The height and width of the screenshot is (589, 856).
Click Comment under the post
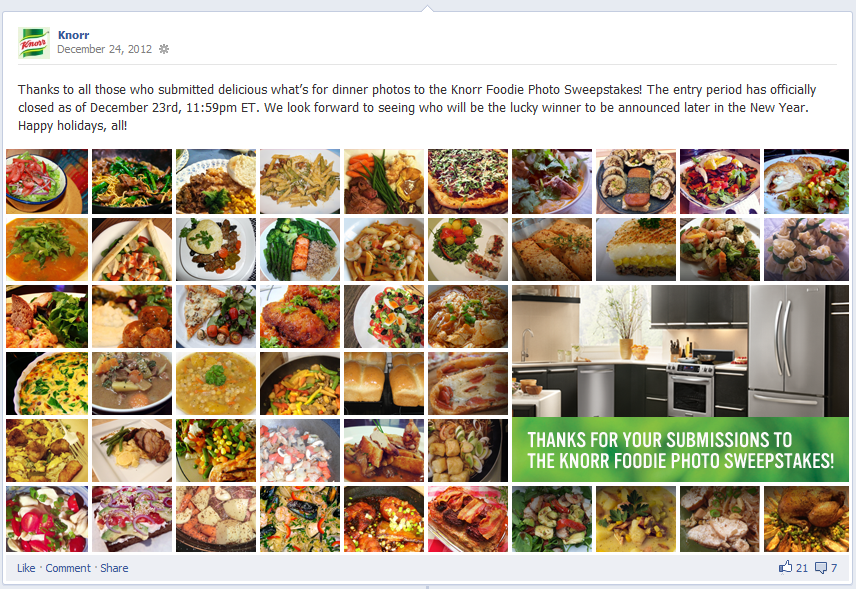click(68, 568)
